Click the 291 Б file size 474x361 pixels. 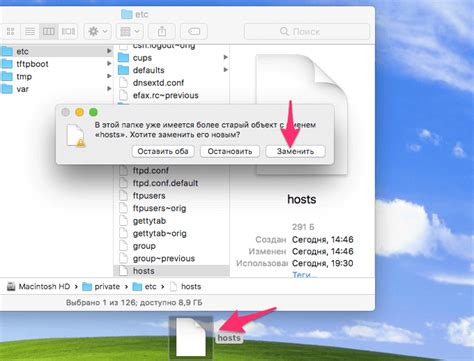coord(303,227)
